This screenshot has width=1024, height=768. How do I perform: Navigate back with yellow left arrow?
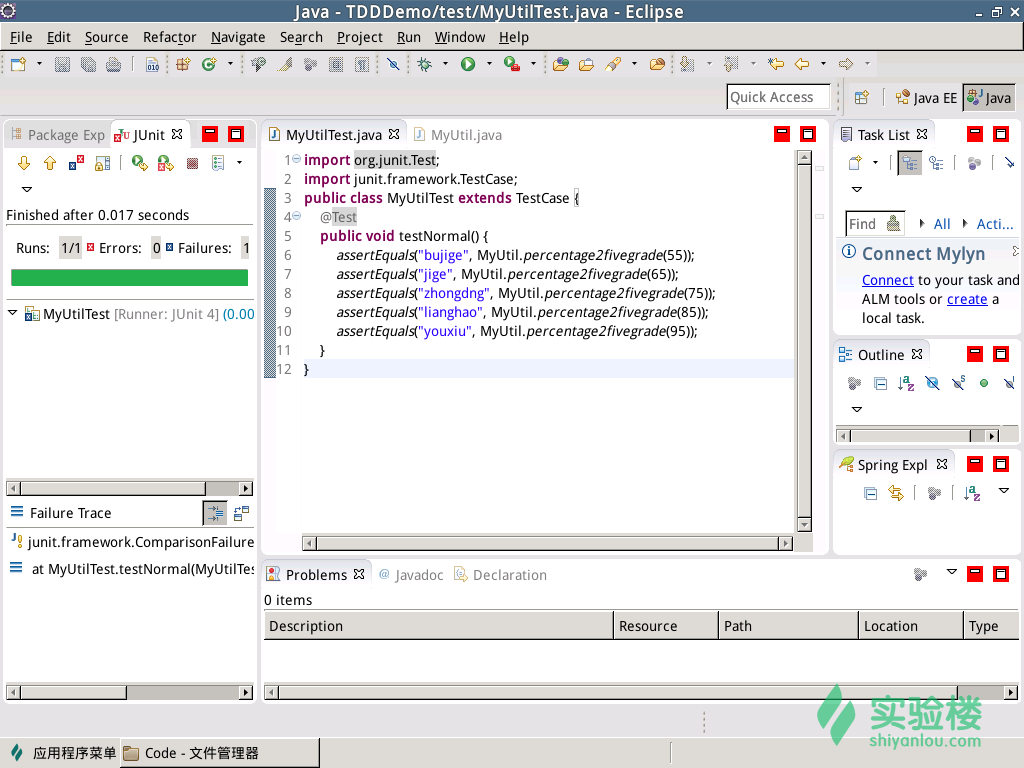click(802, 64)
